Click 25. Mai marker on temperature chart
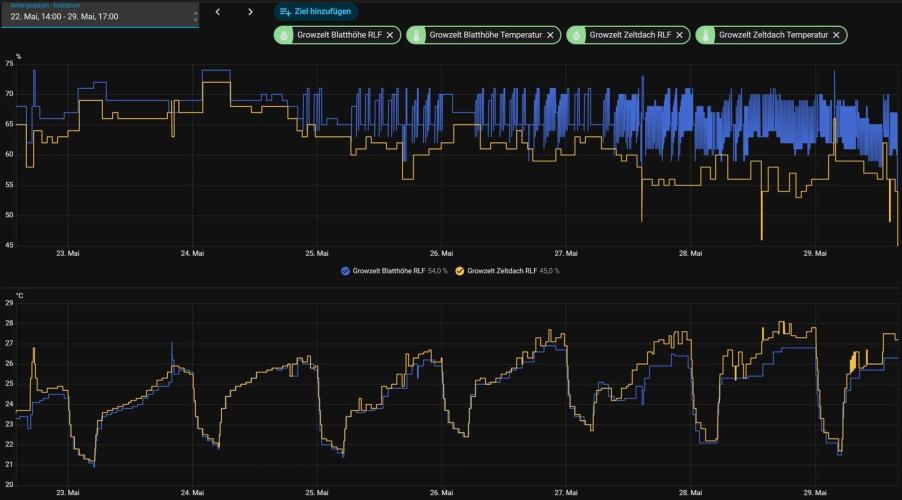The width and height of the screenshot is (902, 500). pos(316,493)
